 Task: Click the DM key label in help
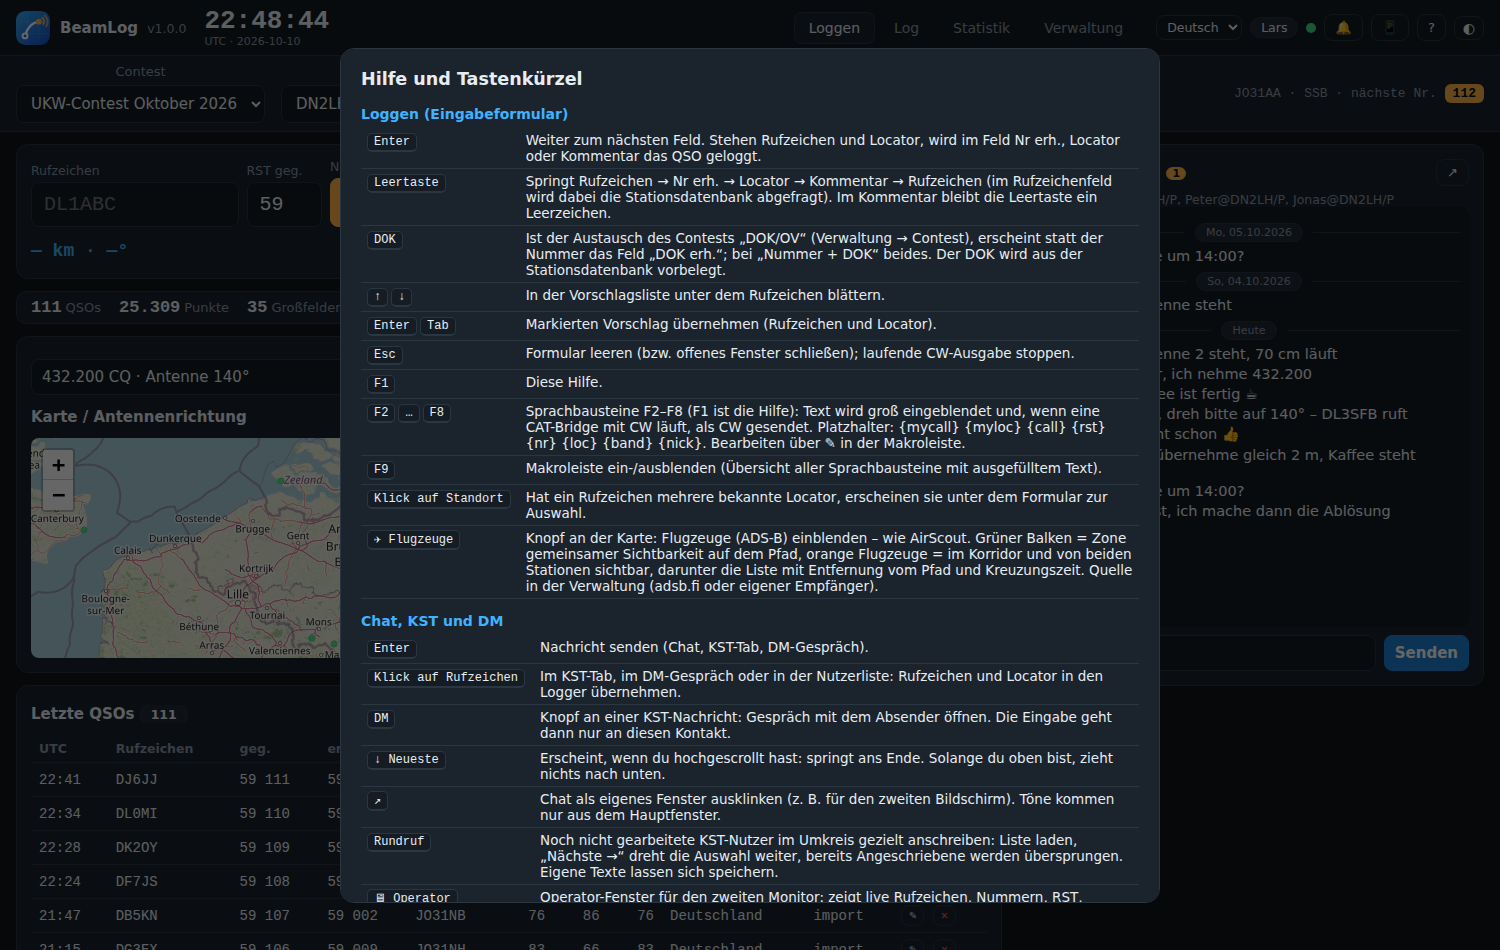click(x=381, y=718)
